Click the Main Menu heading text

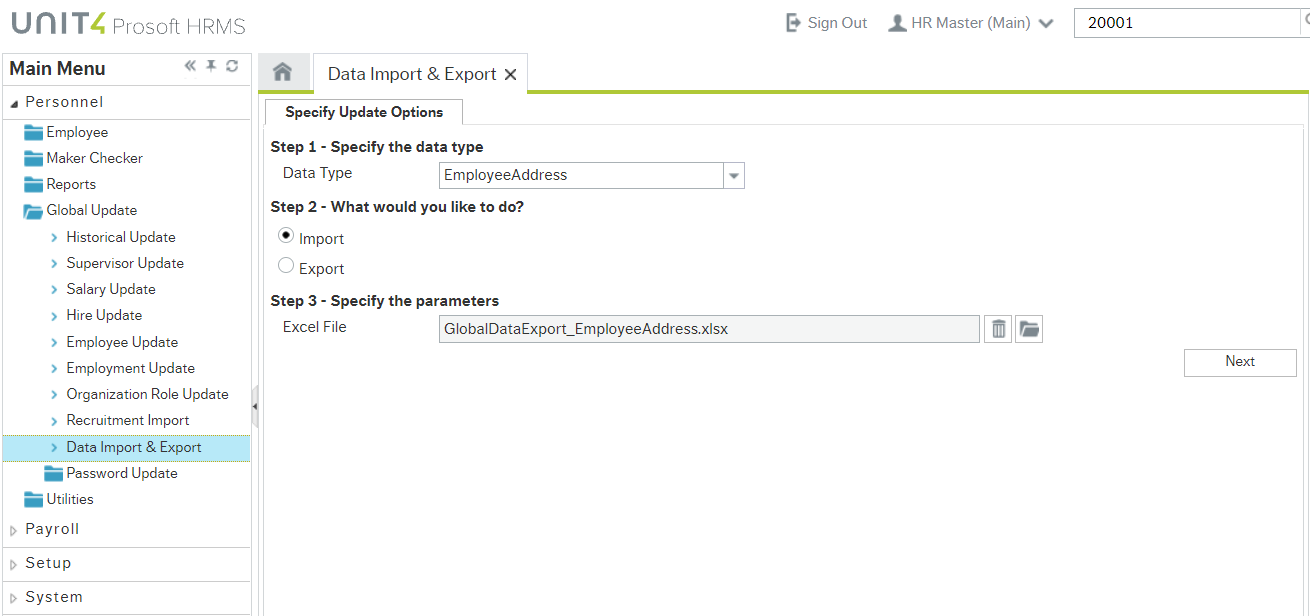pos(57,69)
